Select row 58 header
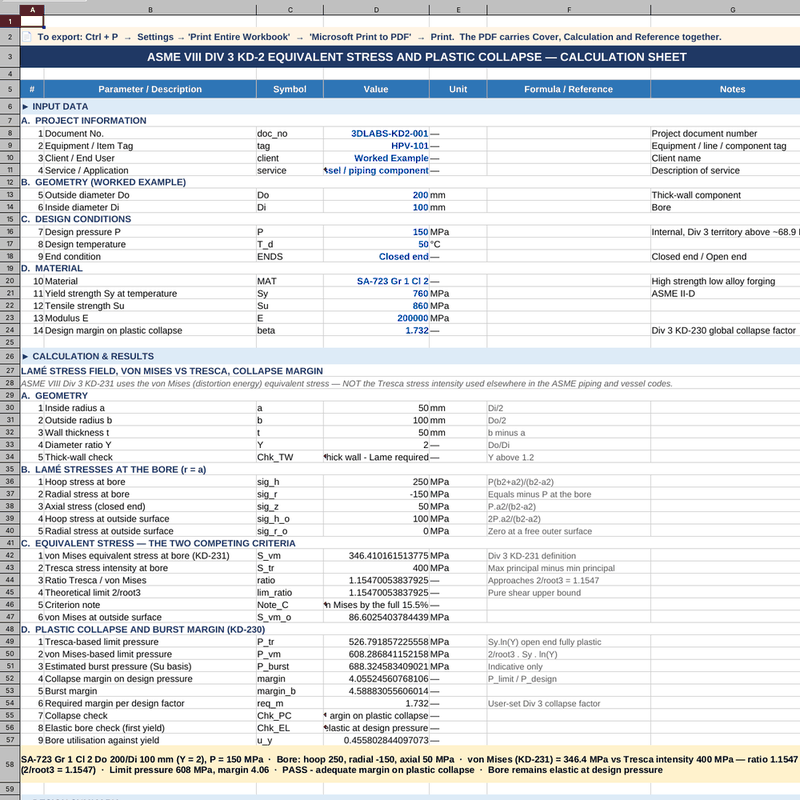800x800 pixels. [x=10, y=764]
